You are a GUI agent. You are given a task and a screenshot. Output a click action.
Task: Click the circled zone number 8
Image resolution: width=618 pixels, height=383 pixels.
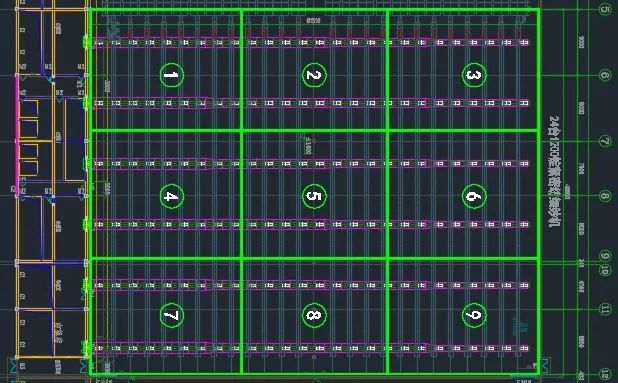[x=314, y=315]
